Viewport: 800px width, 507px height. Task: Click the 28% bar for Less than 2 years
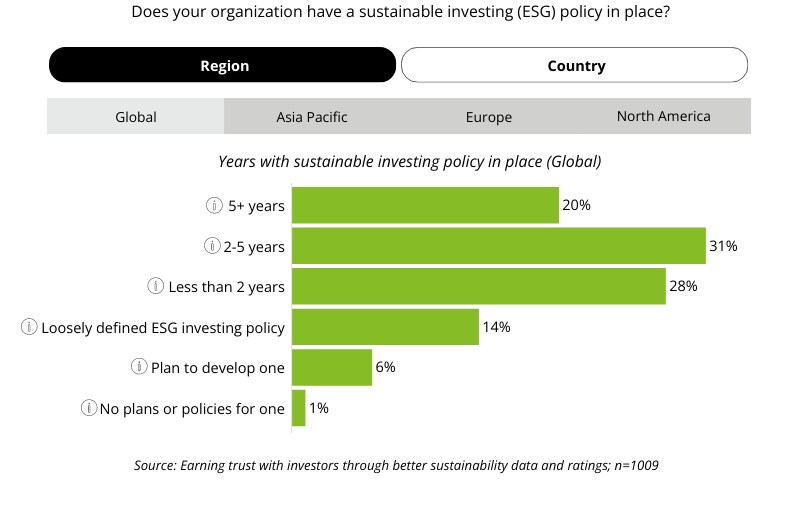click(x=478, y=287)
